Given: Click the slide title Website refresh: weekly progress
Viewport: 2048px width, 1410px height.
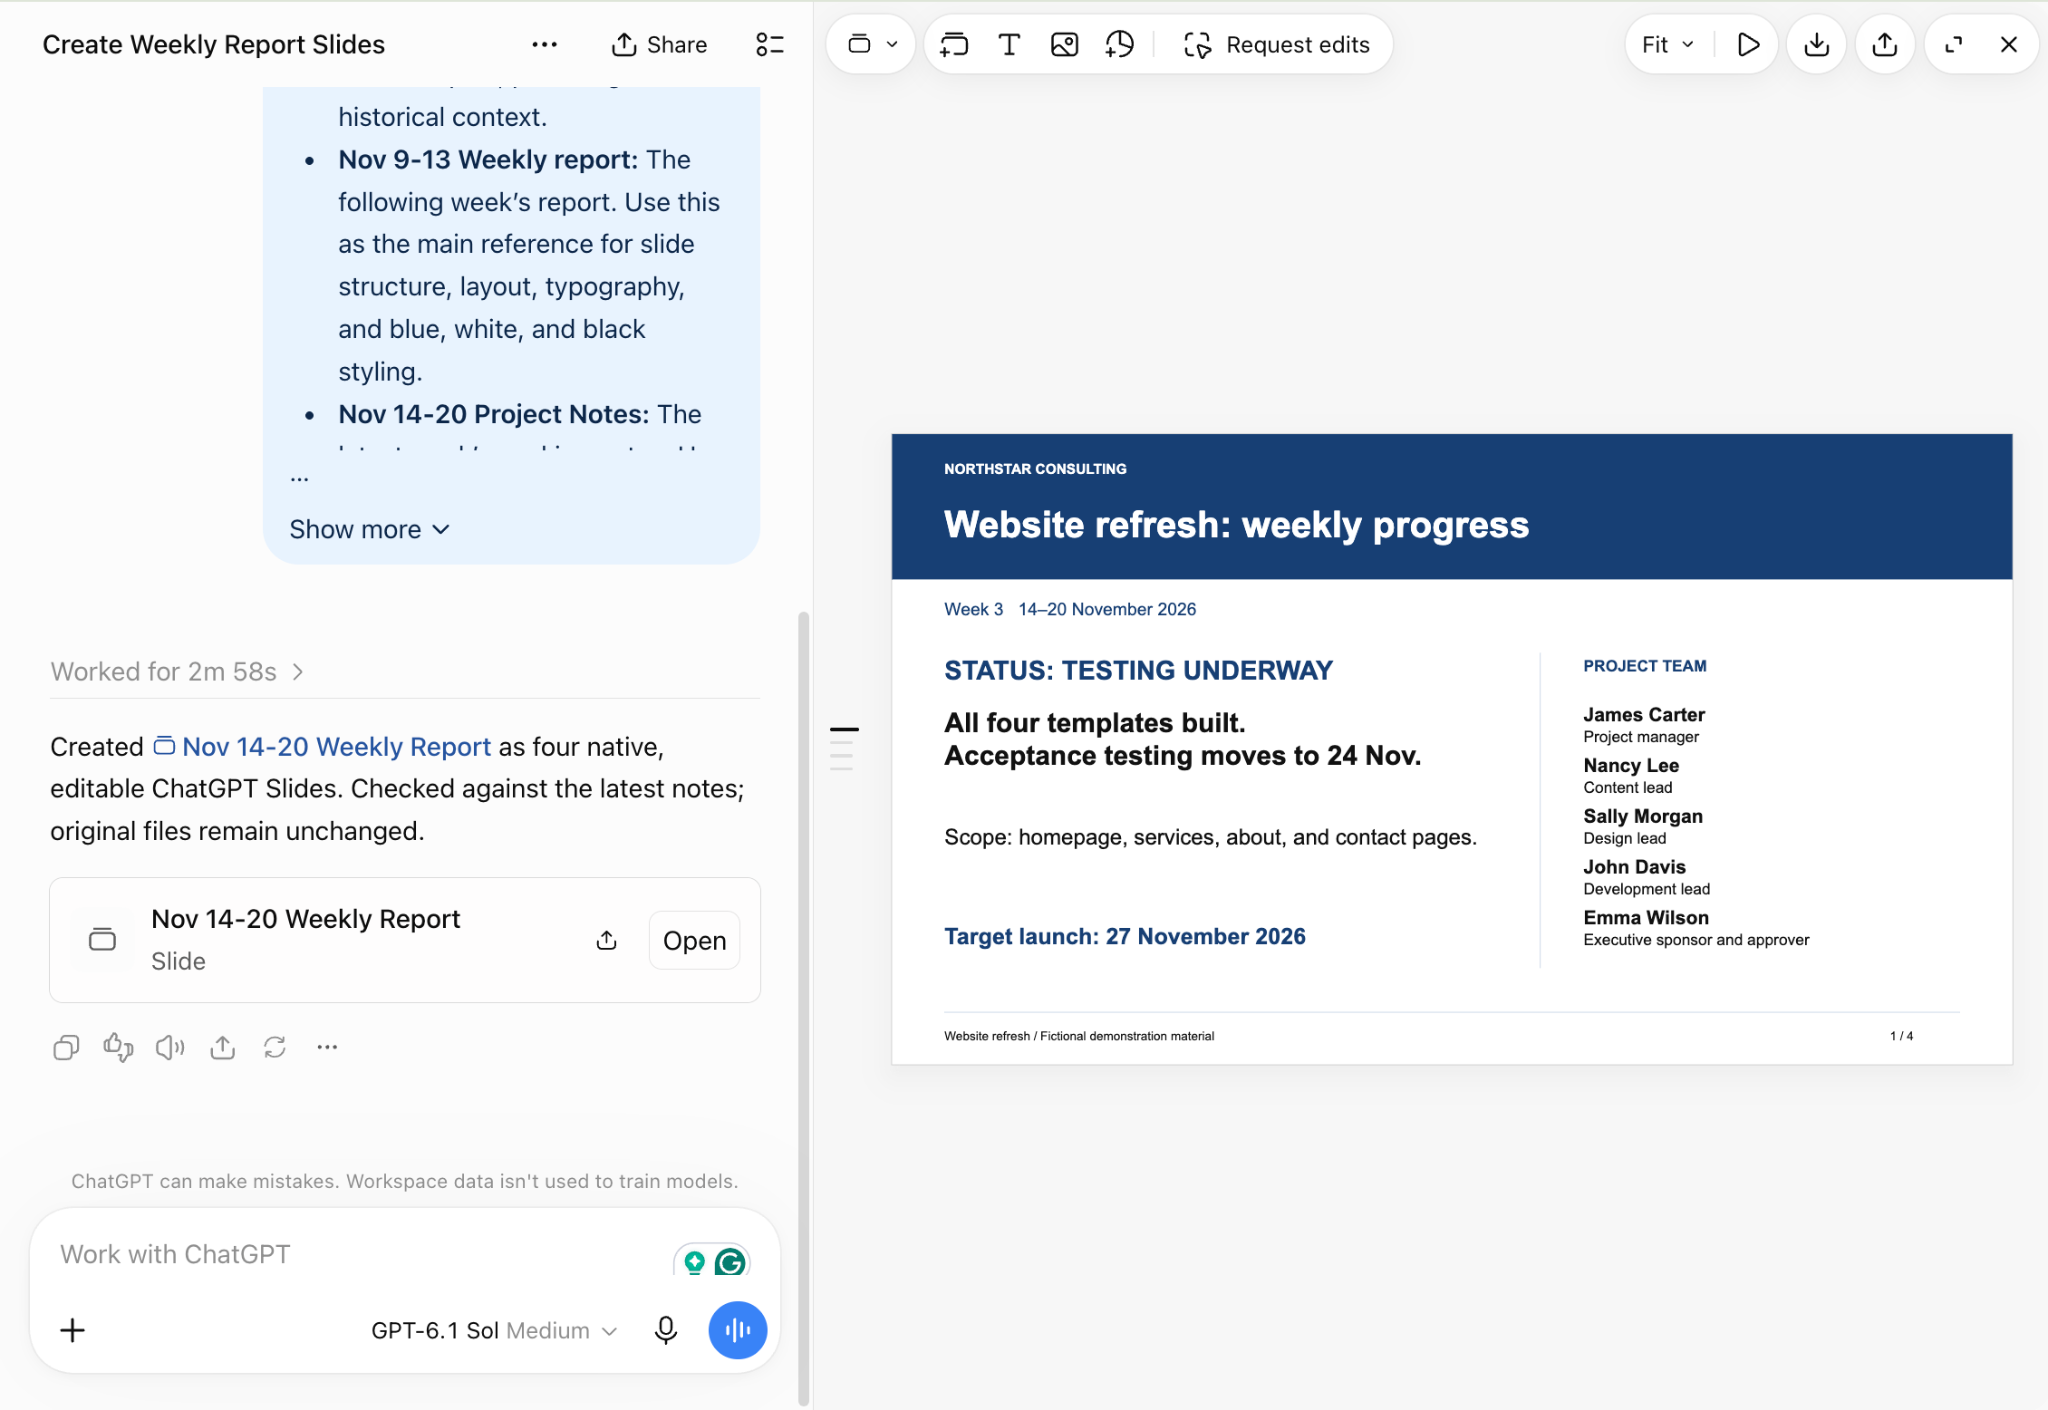Looking at the screenshot, I should (x=1236, y=525).
